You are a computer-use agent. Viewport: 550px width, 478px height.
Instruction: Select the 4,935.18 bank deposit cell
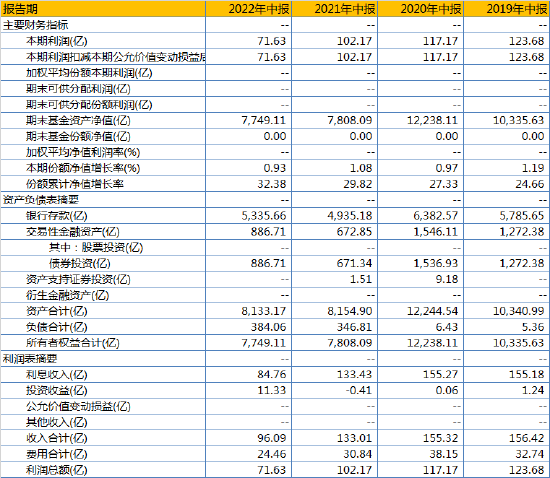click(x=335, y=216)
